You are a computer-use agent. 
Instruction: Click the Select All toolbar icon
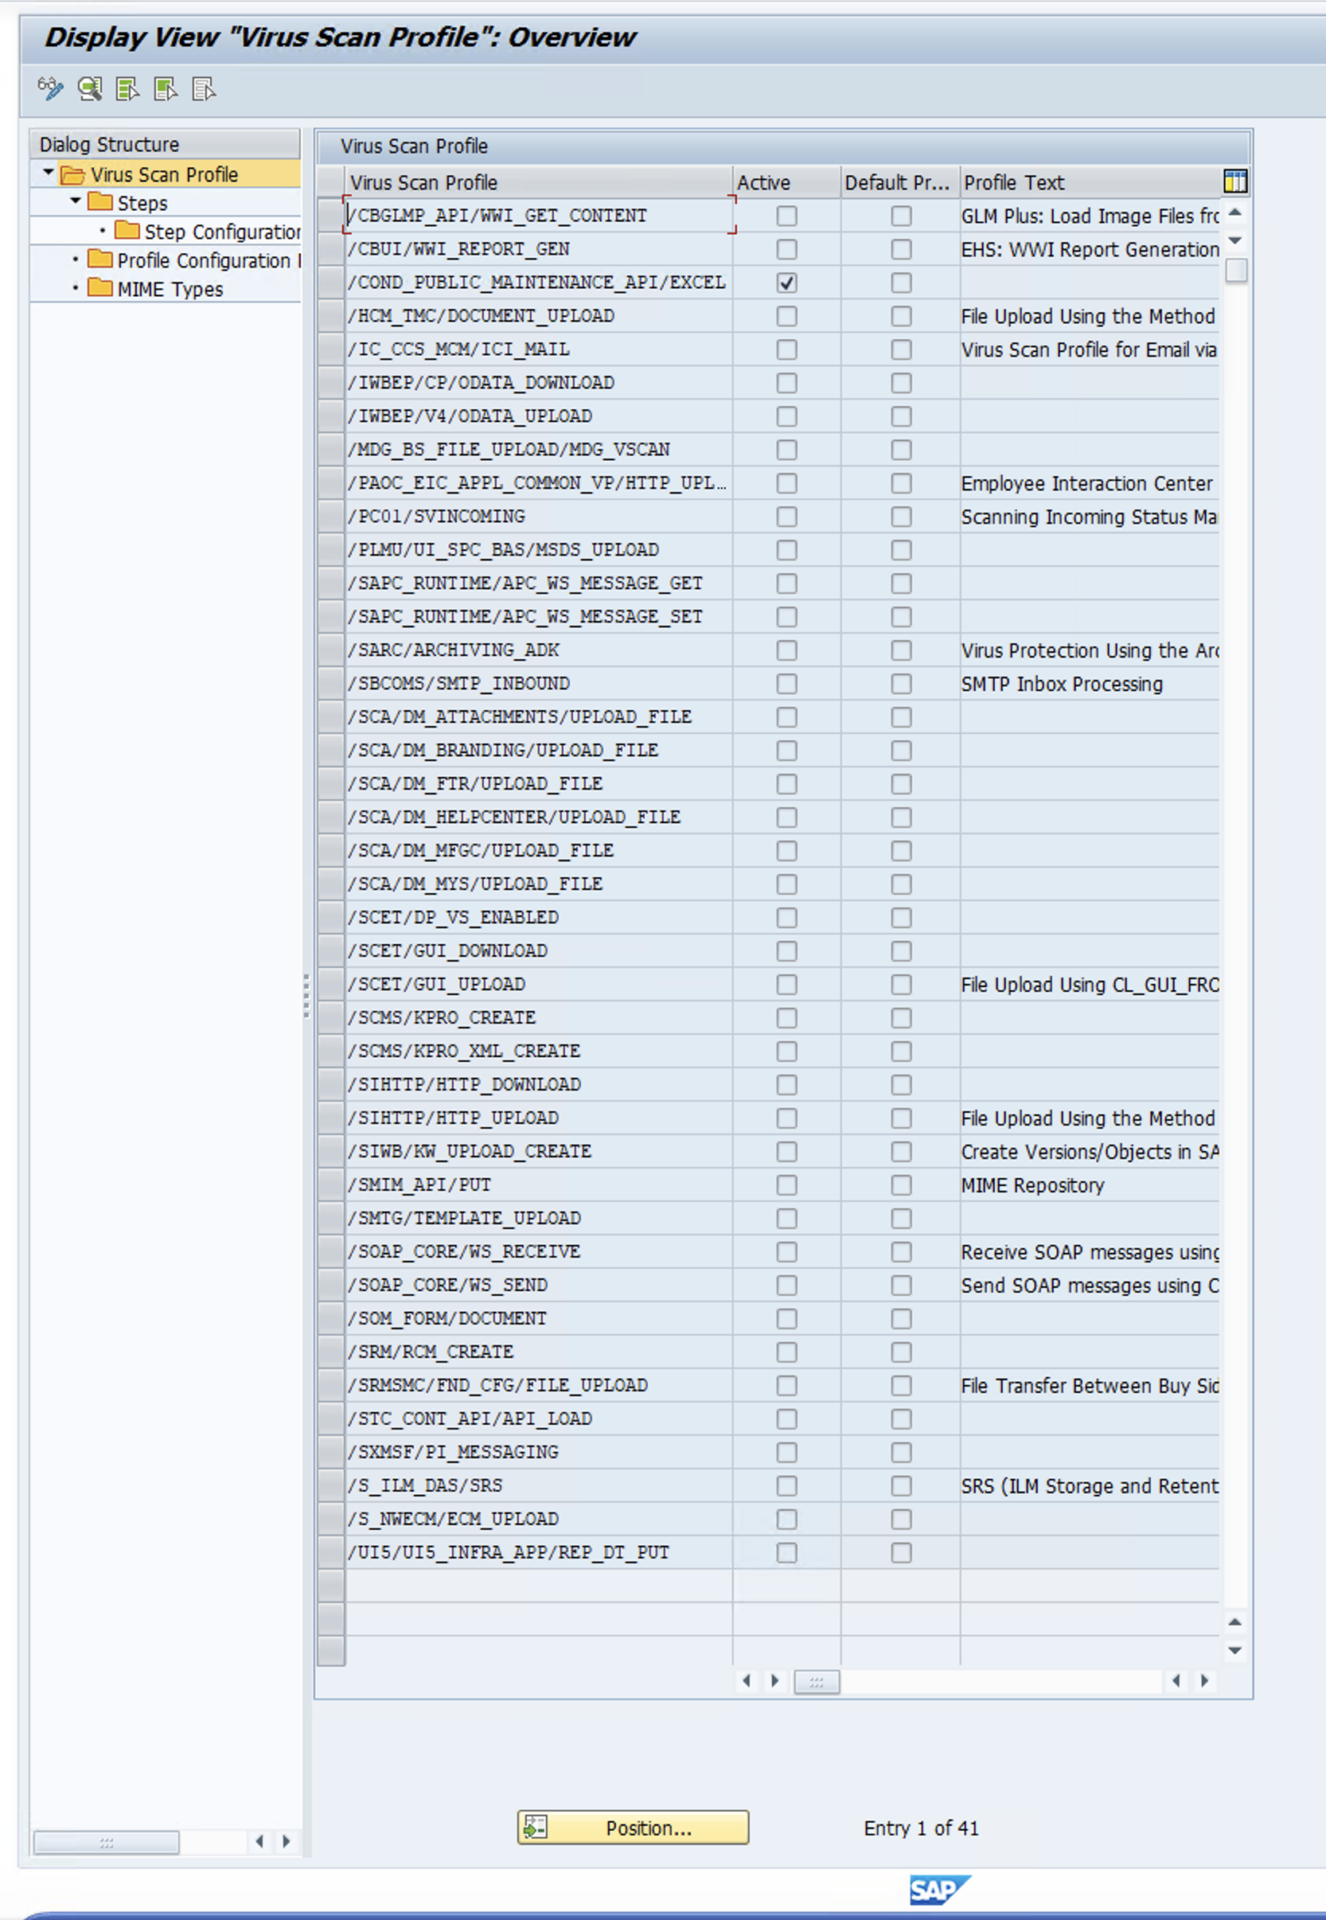[x=128, y=90]
